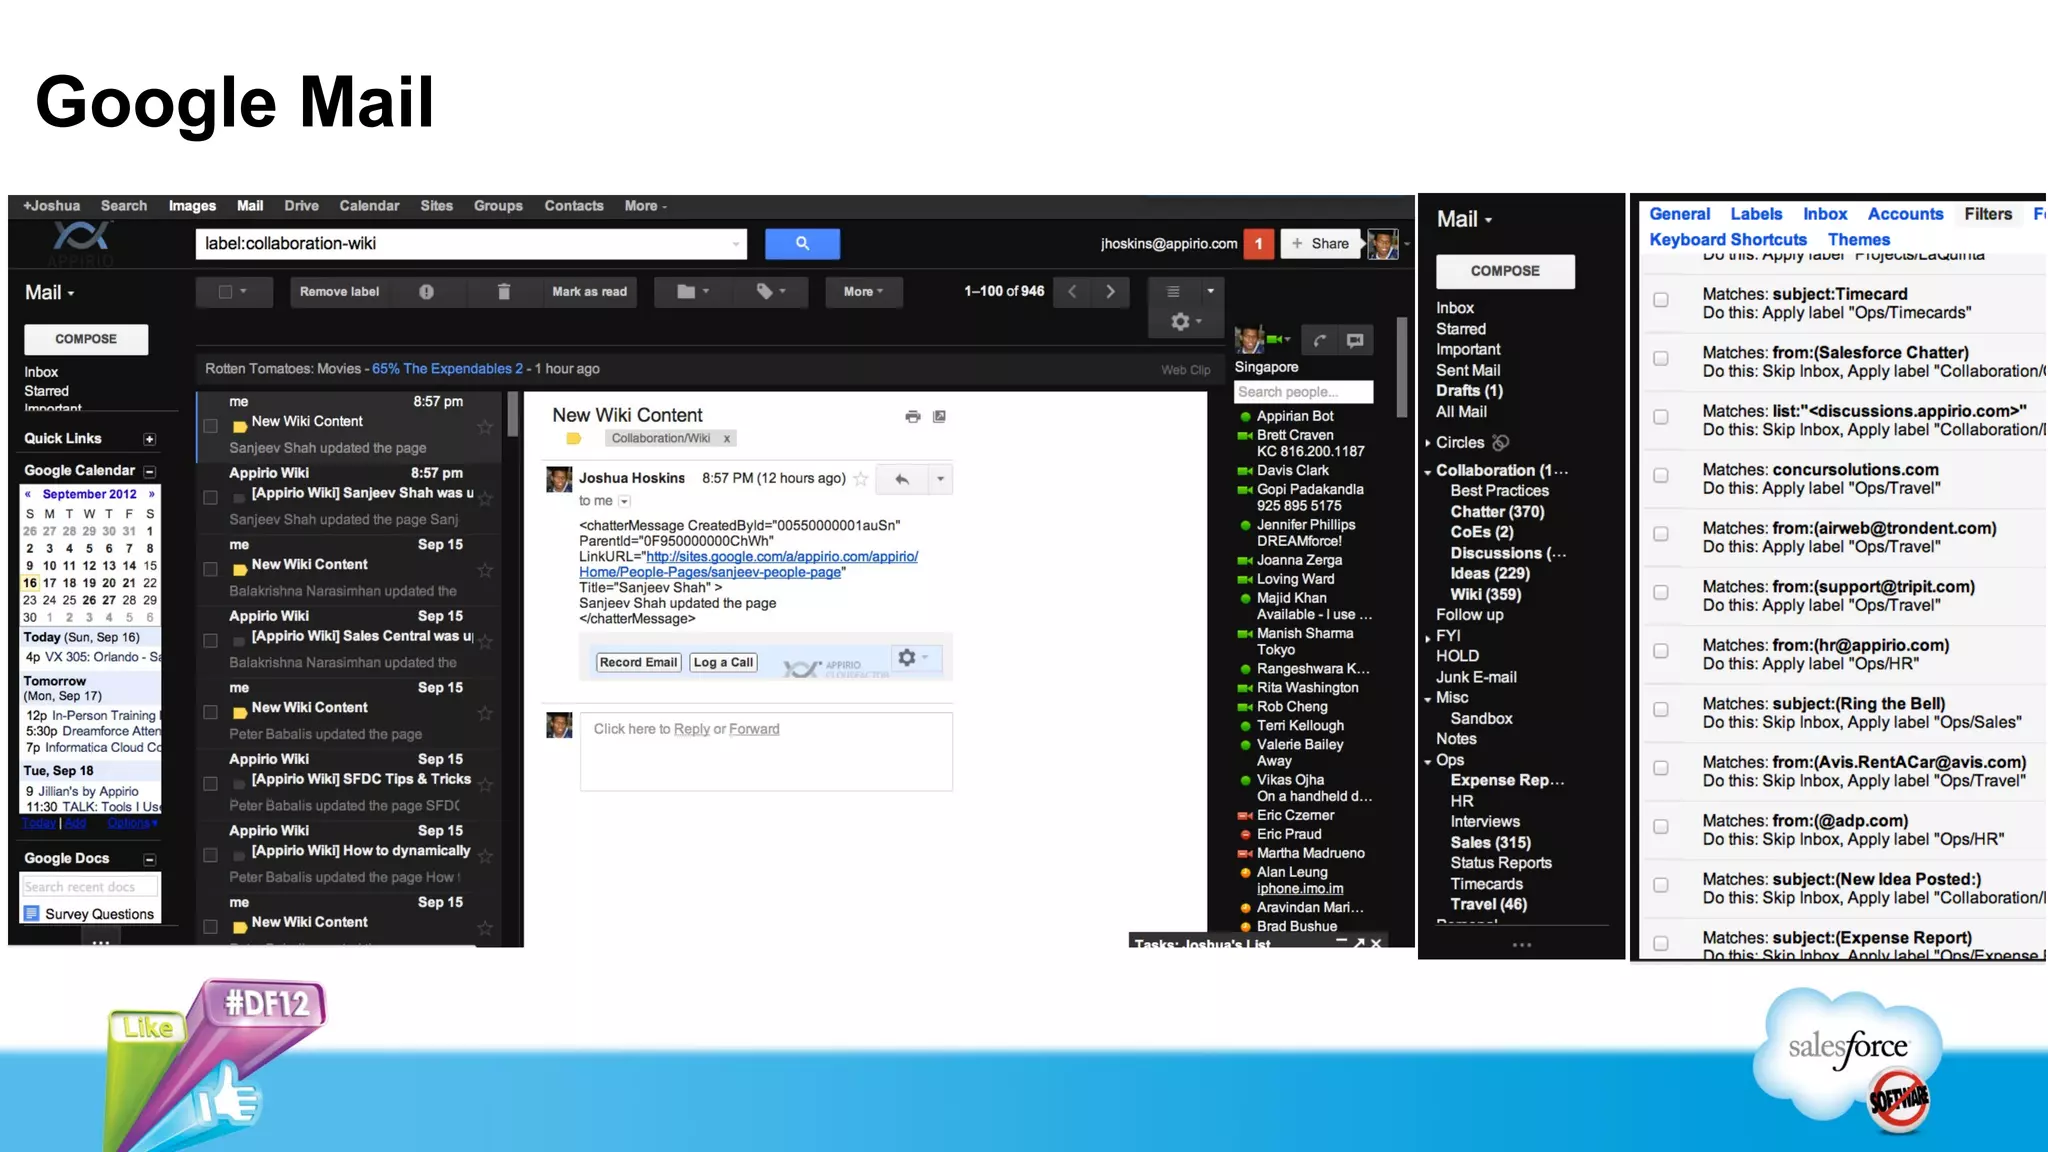Switch to the Accounts settings tab
The width and height of the screenshot is (2048, 1152).
[1905, 214]
